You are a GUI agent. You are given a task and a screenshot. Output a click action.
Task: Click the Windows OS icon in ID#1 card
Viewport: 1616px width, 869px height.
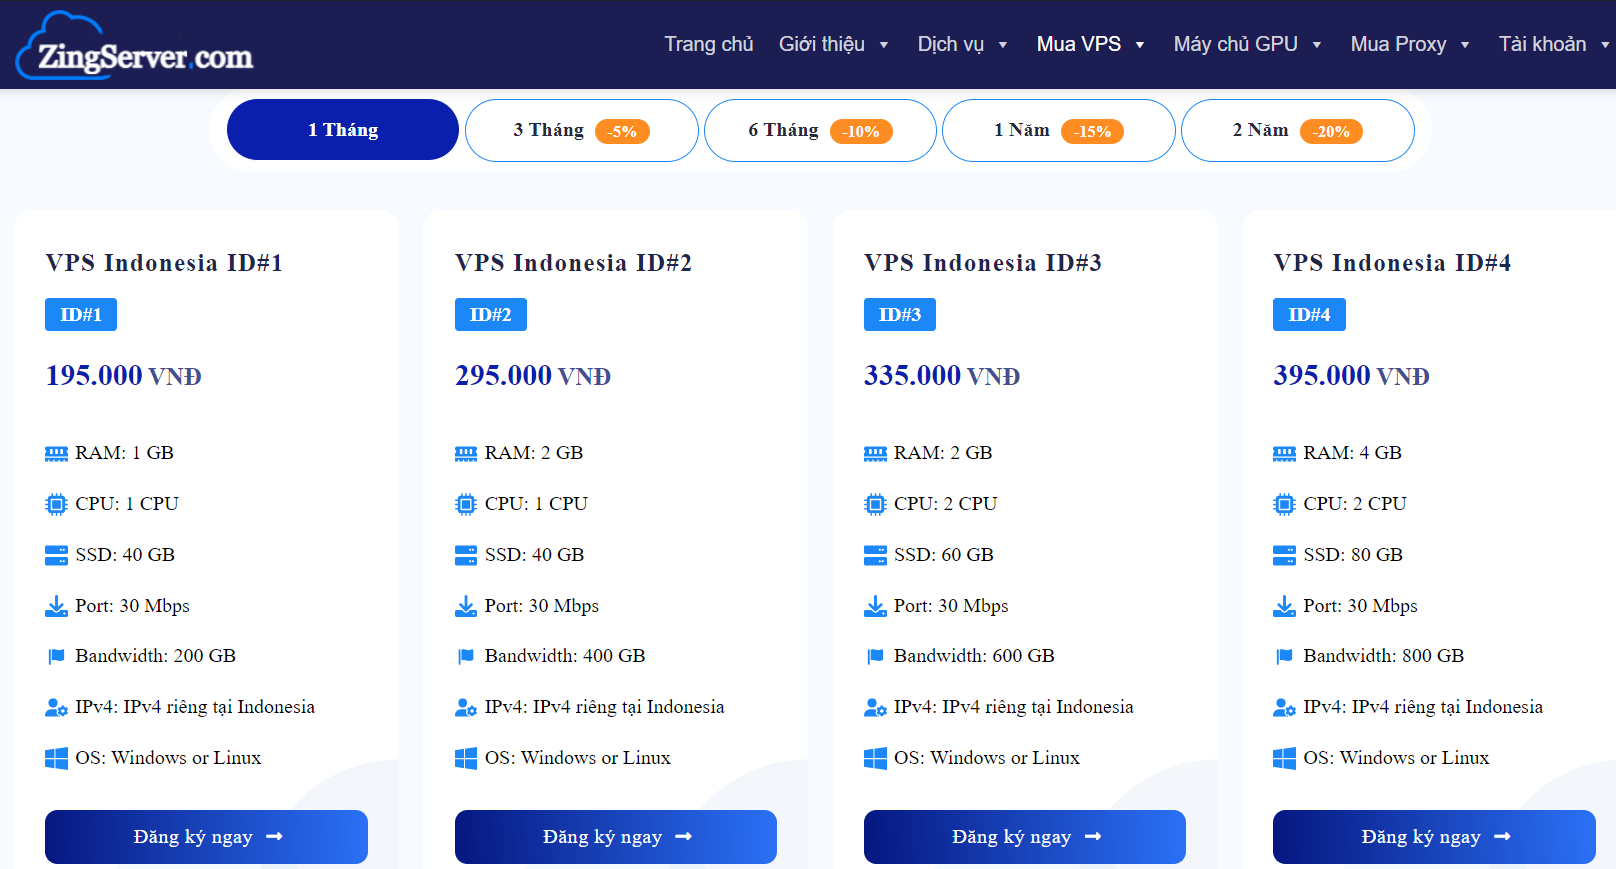point(56,758)
